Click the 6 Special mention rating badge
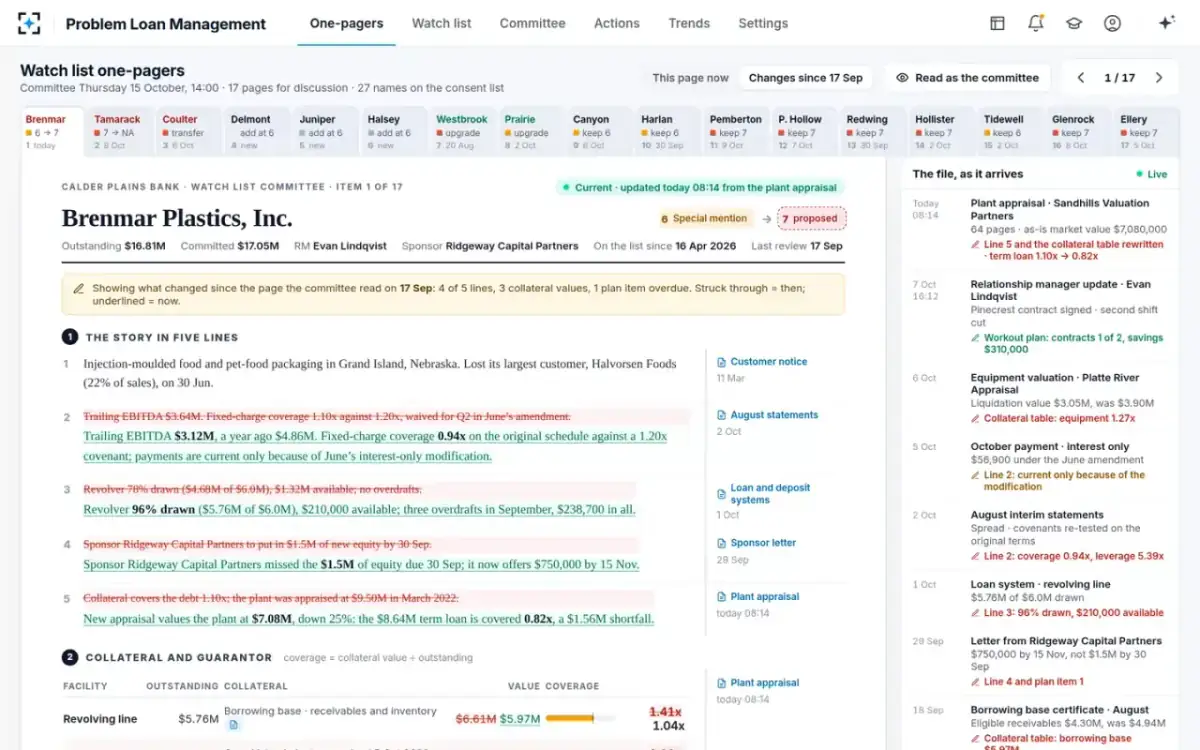 point(706,218)
